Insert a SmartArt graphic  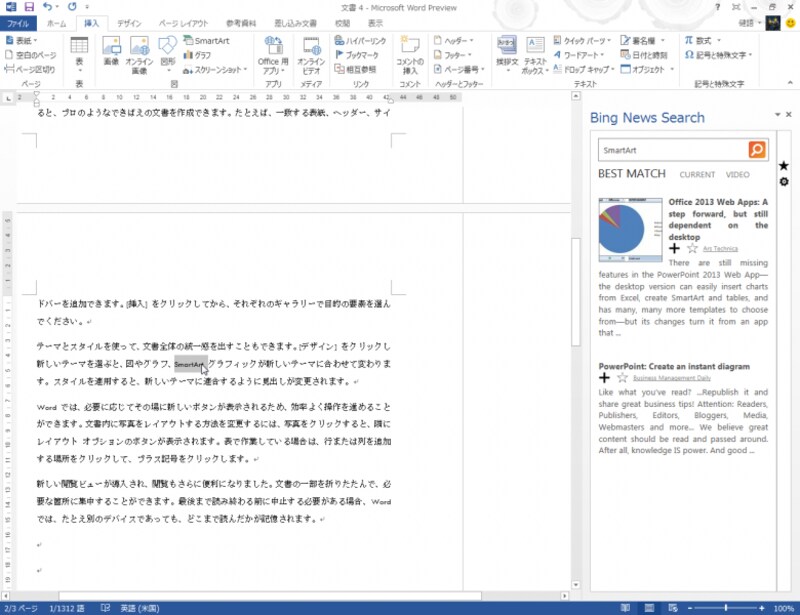pyautogui.click(x=207, y=41)
